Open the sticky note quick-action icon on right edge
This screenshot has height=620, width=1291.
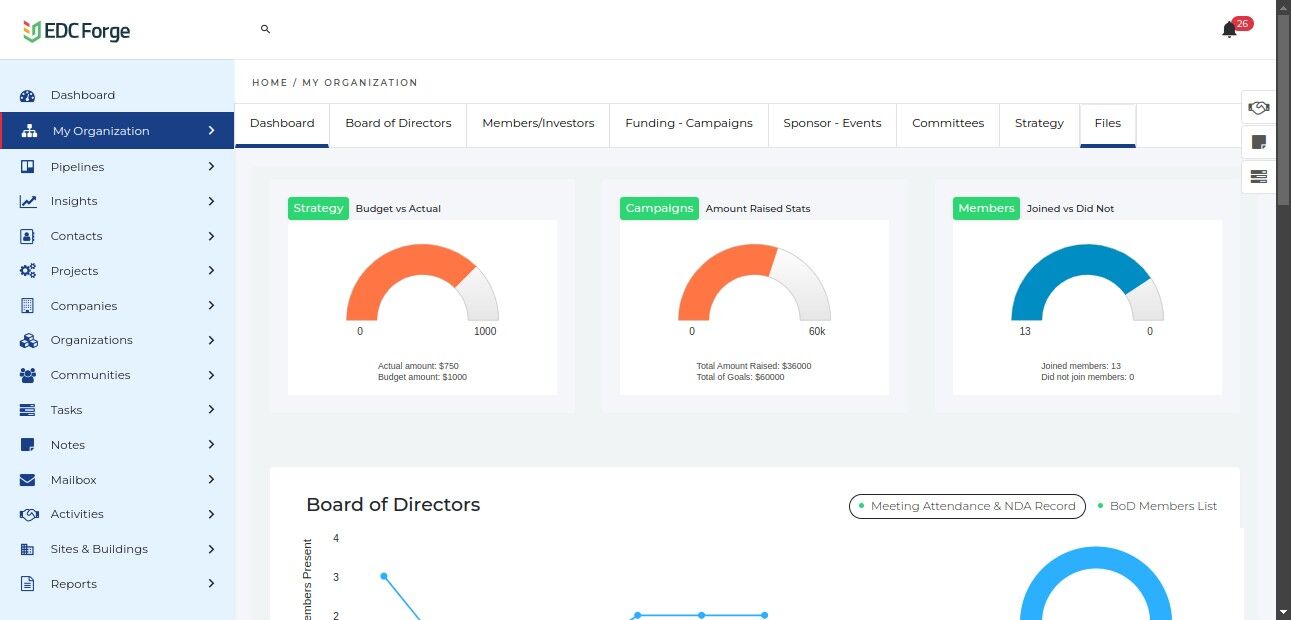tap(1258, 142)
